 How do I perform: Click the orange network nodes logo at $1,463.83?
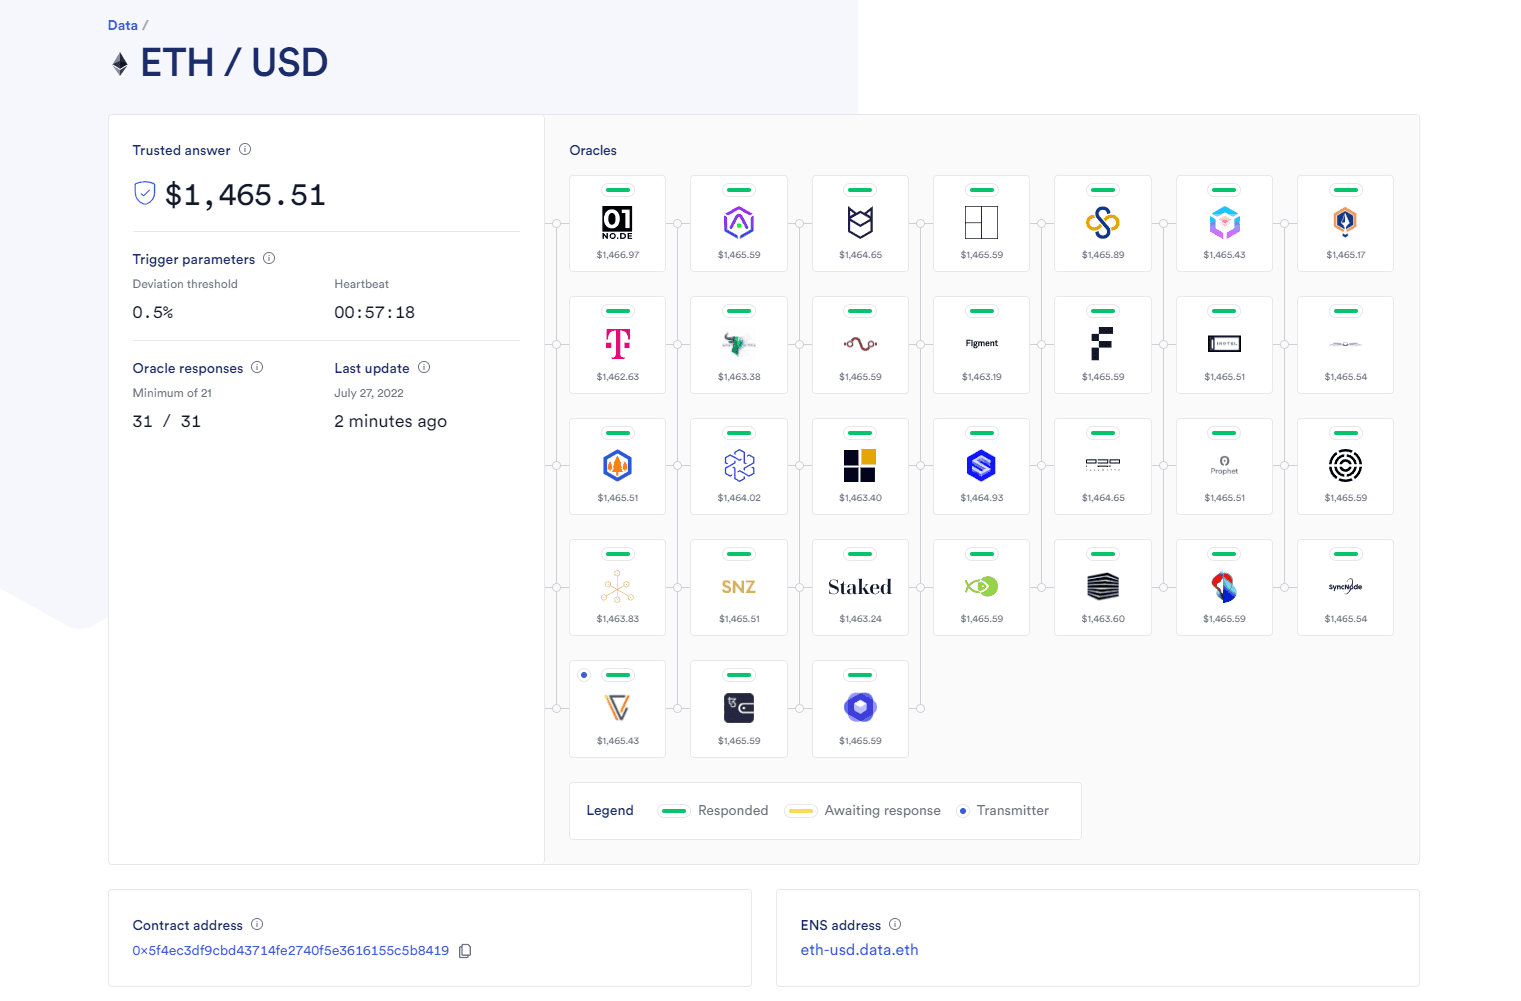[x=617, y=587]
